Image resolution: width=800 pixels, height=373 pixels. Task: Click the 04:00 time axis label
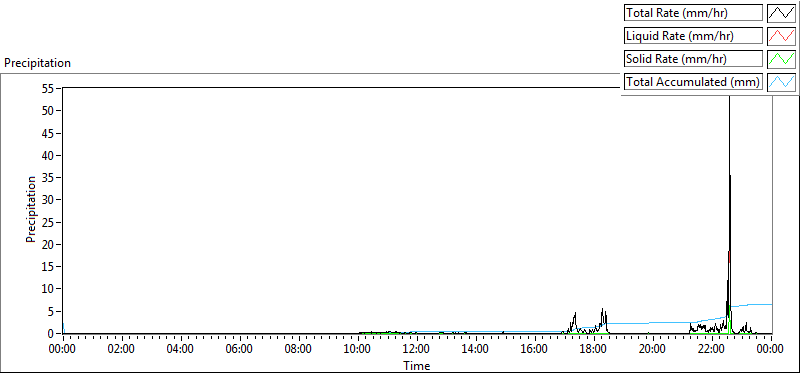point(180,349)
